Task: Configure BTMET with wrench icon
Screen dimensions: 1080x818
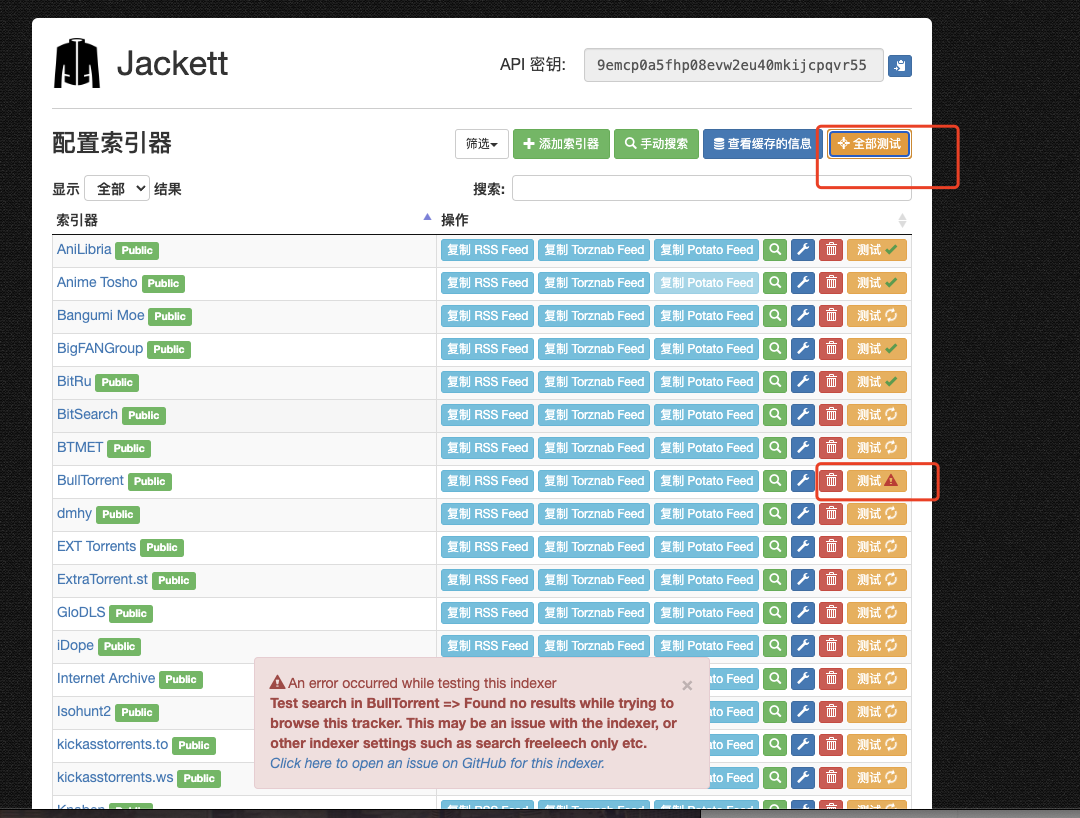Action: coord(803,448)
